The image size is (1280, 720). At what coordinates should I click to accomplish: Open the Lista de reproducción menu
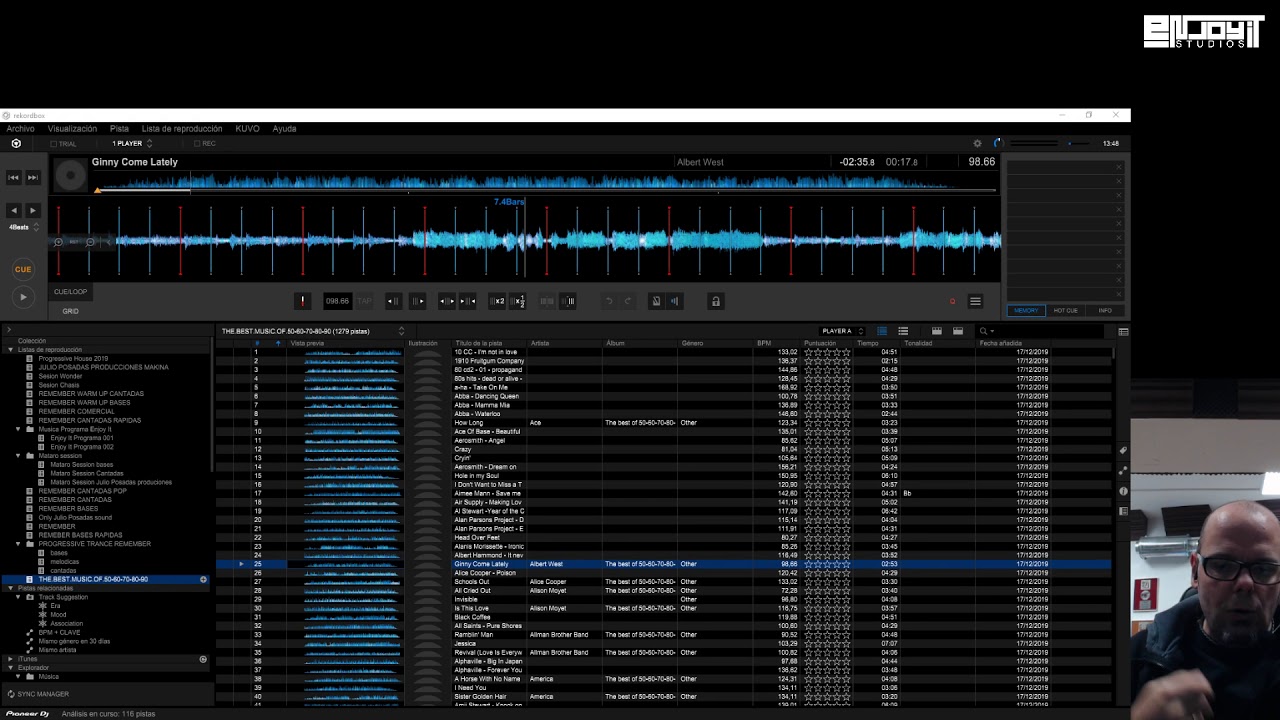[x=182, y=129]
